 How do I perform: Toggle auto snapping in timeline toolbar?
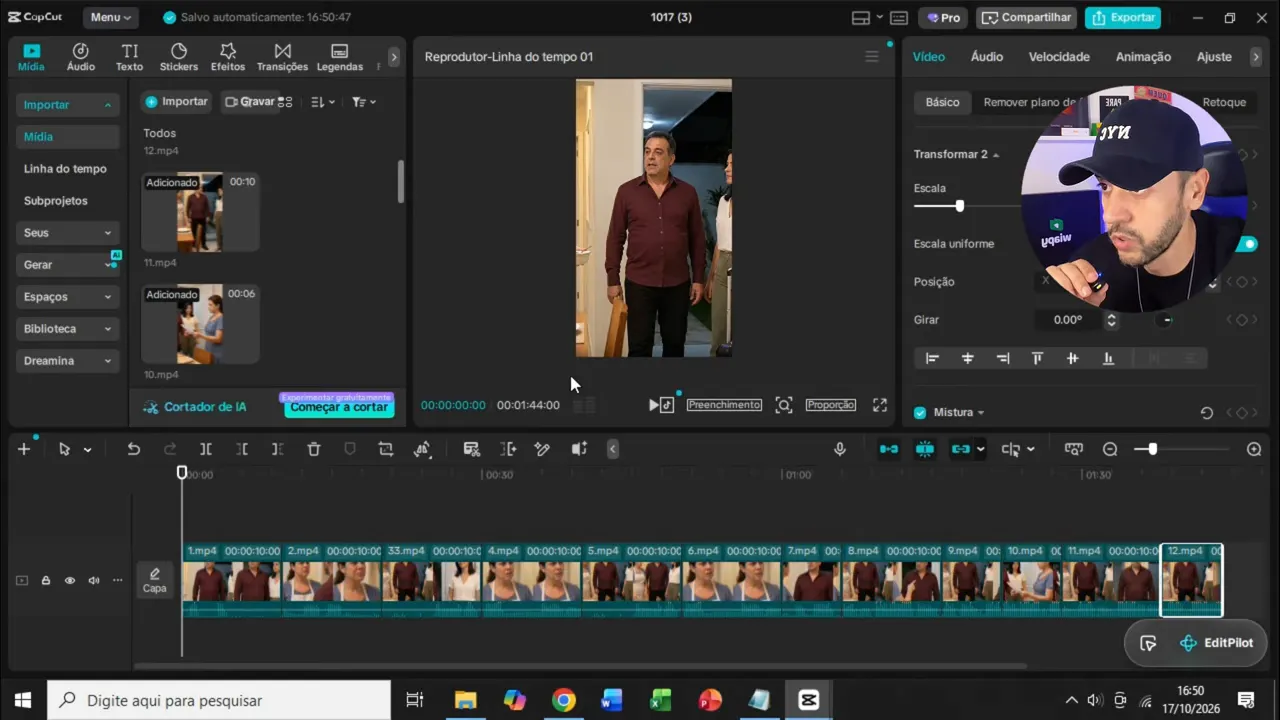point(924,450)
